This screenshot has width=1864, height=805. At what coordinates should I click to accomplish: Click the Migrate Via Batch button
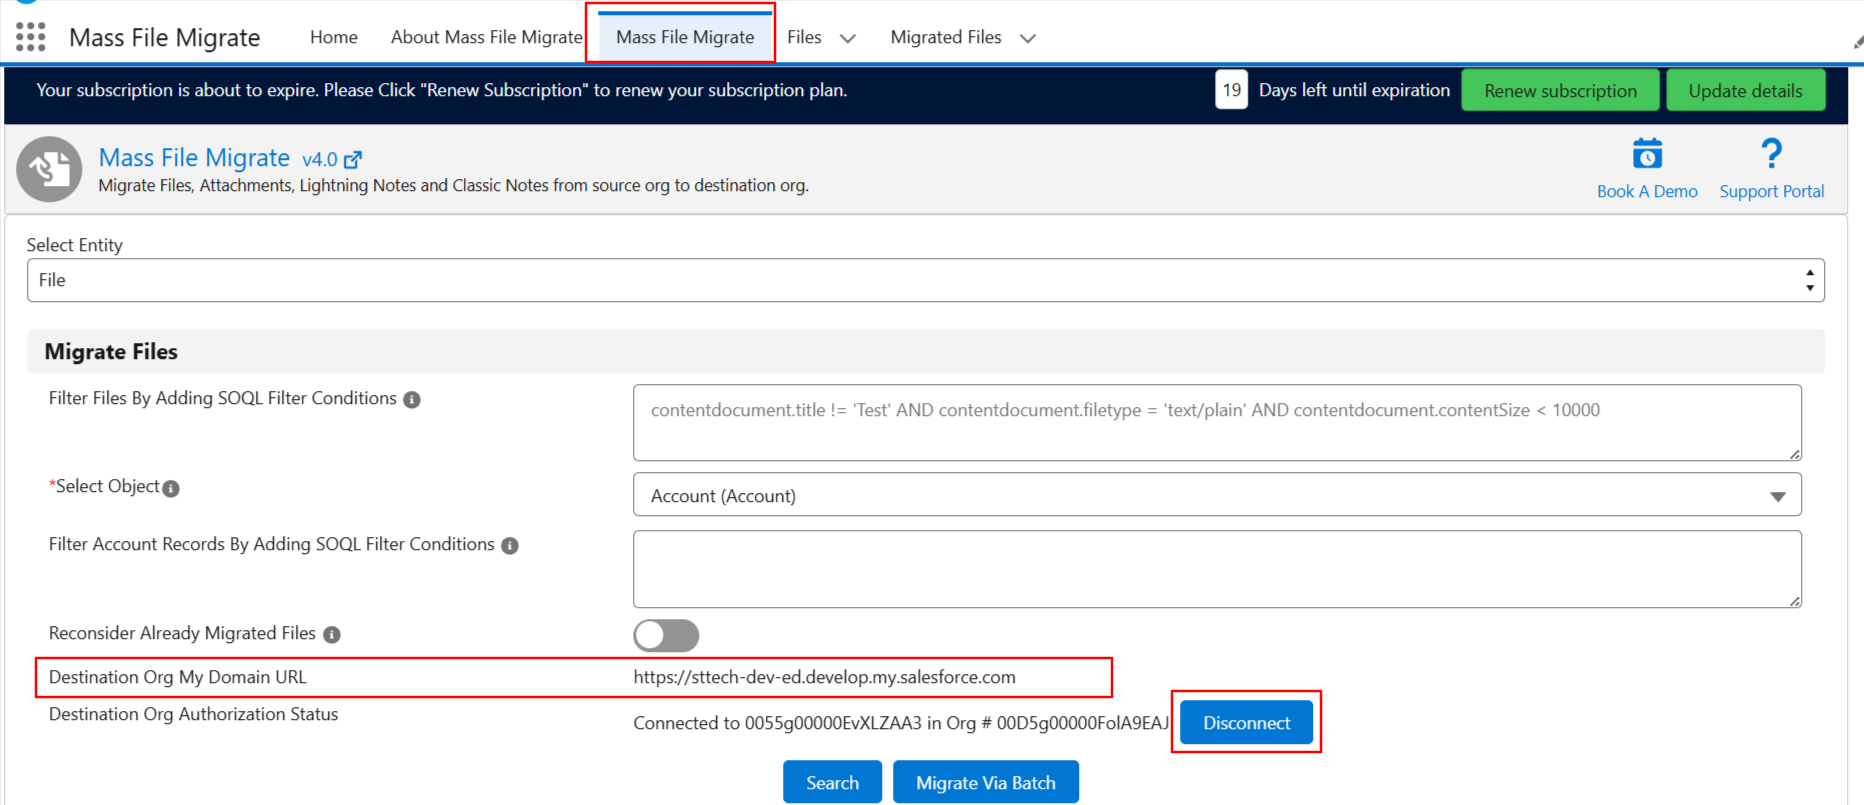pos(985,782)
